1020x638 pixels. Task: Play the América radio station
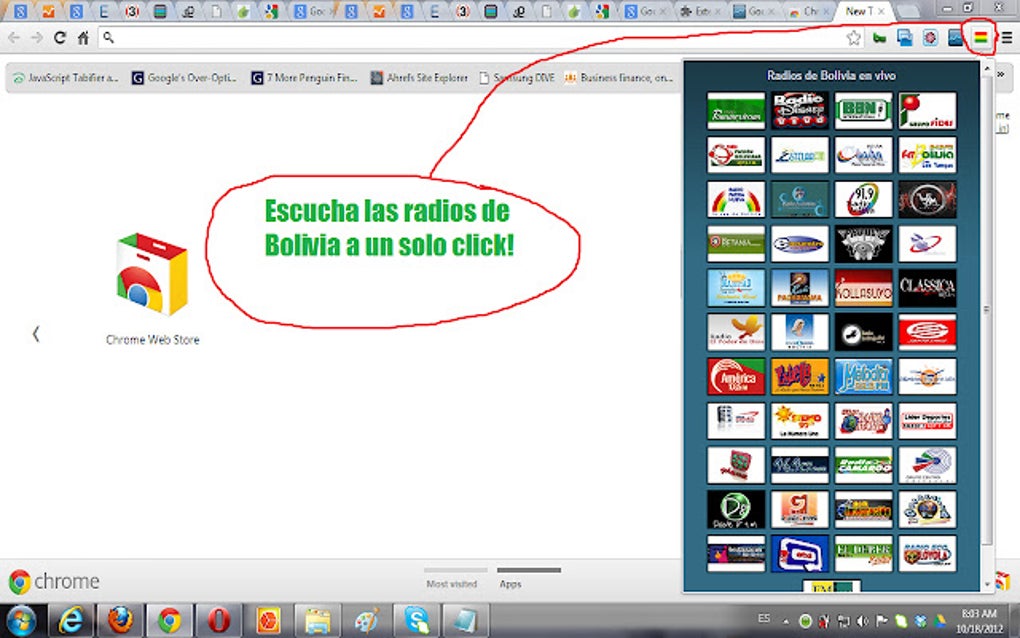(x=736, y=376)
